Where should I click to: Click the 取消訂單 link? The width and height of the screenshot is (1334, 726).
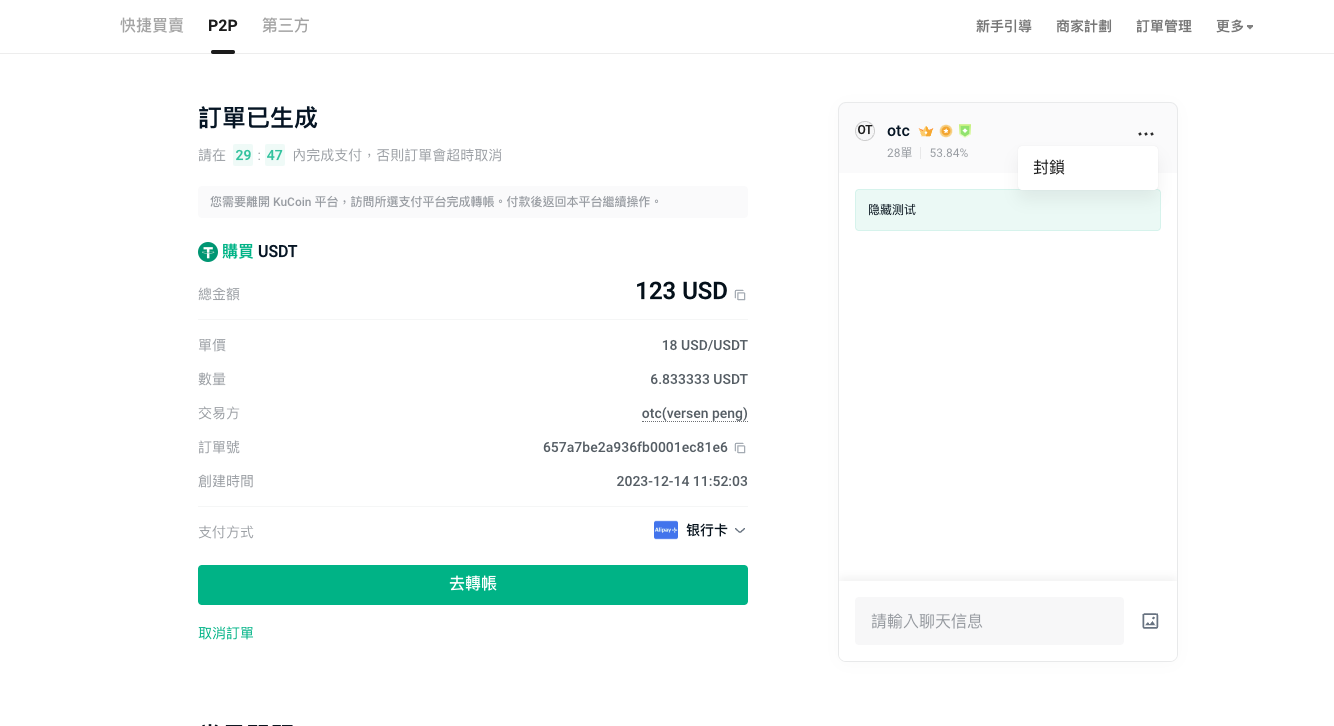(226, 633)
